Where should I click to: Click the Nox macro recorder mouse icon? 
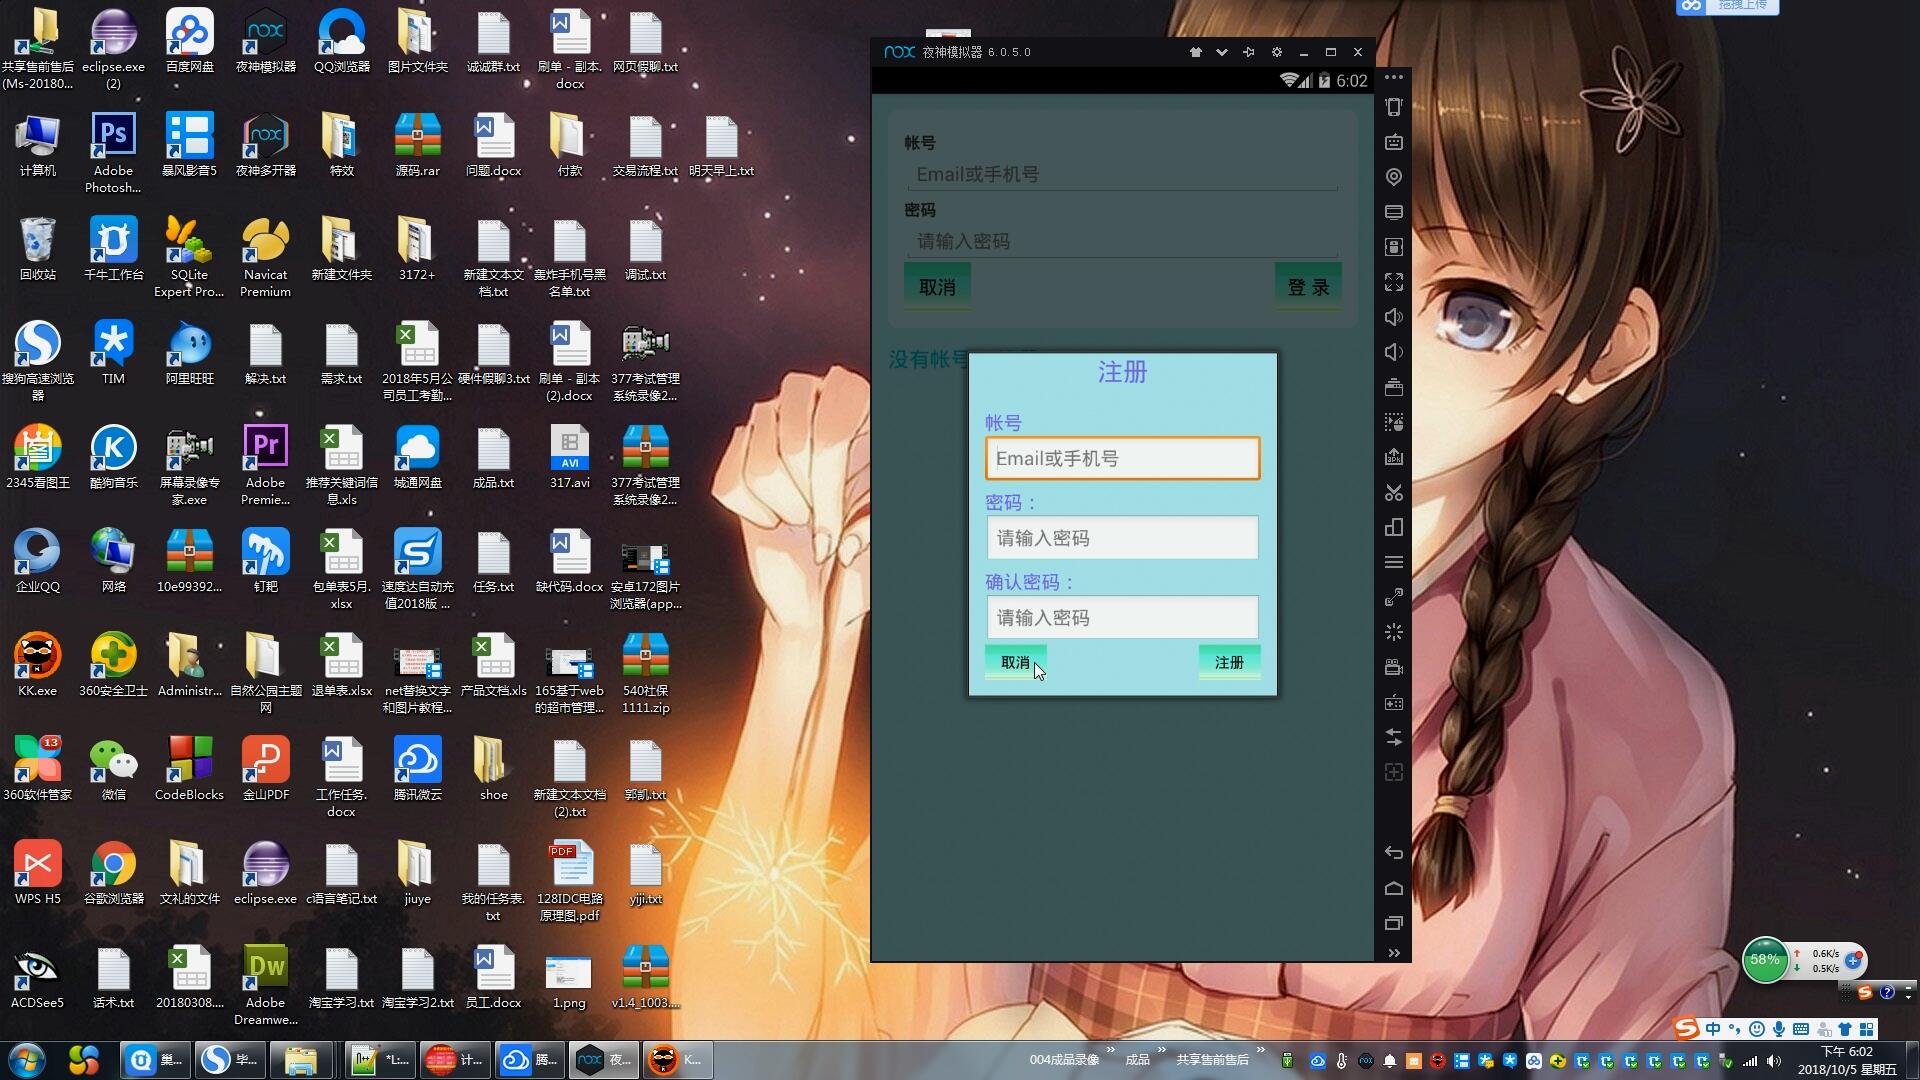click(1394, 422)
